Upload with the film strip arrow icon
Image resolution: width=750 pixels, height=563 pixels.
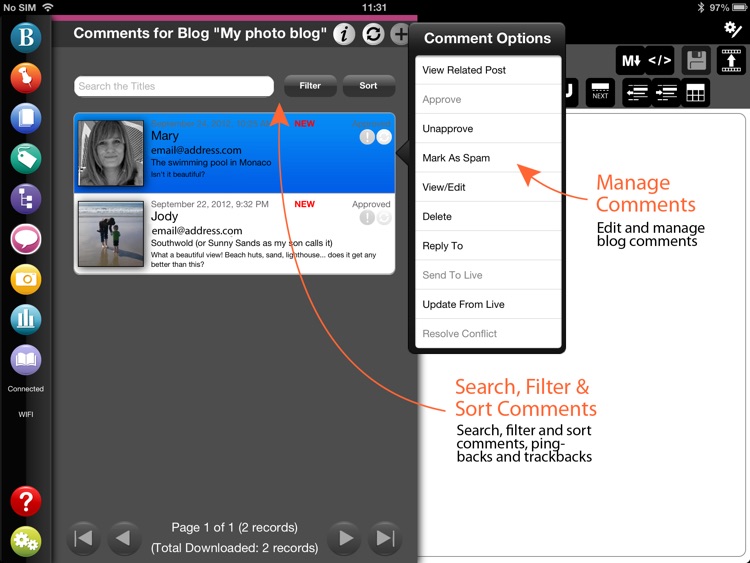pyautogui.click(x=731, y=61)
